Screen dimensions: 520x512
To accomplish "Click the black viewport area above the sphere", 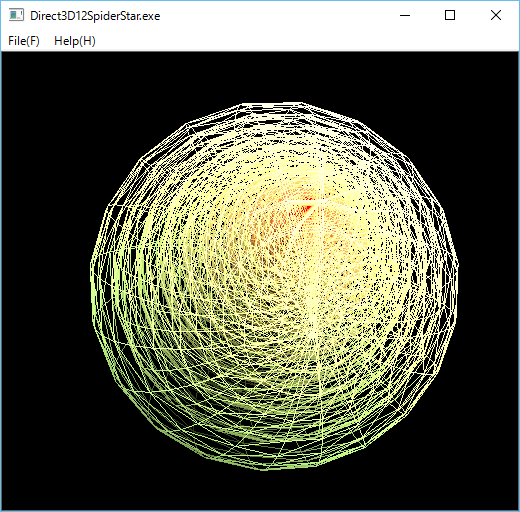I will (260, 77).
